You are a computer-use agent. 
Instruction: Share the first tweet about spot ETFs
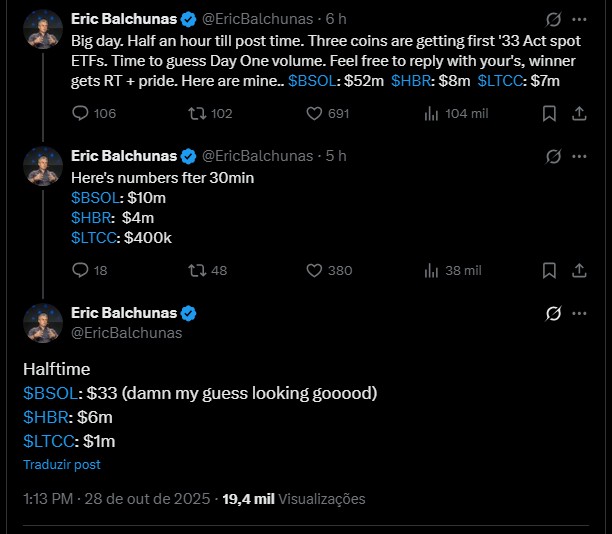pos(579,114)
